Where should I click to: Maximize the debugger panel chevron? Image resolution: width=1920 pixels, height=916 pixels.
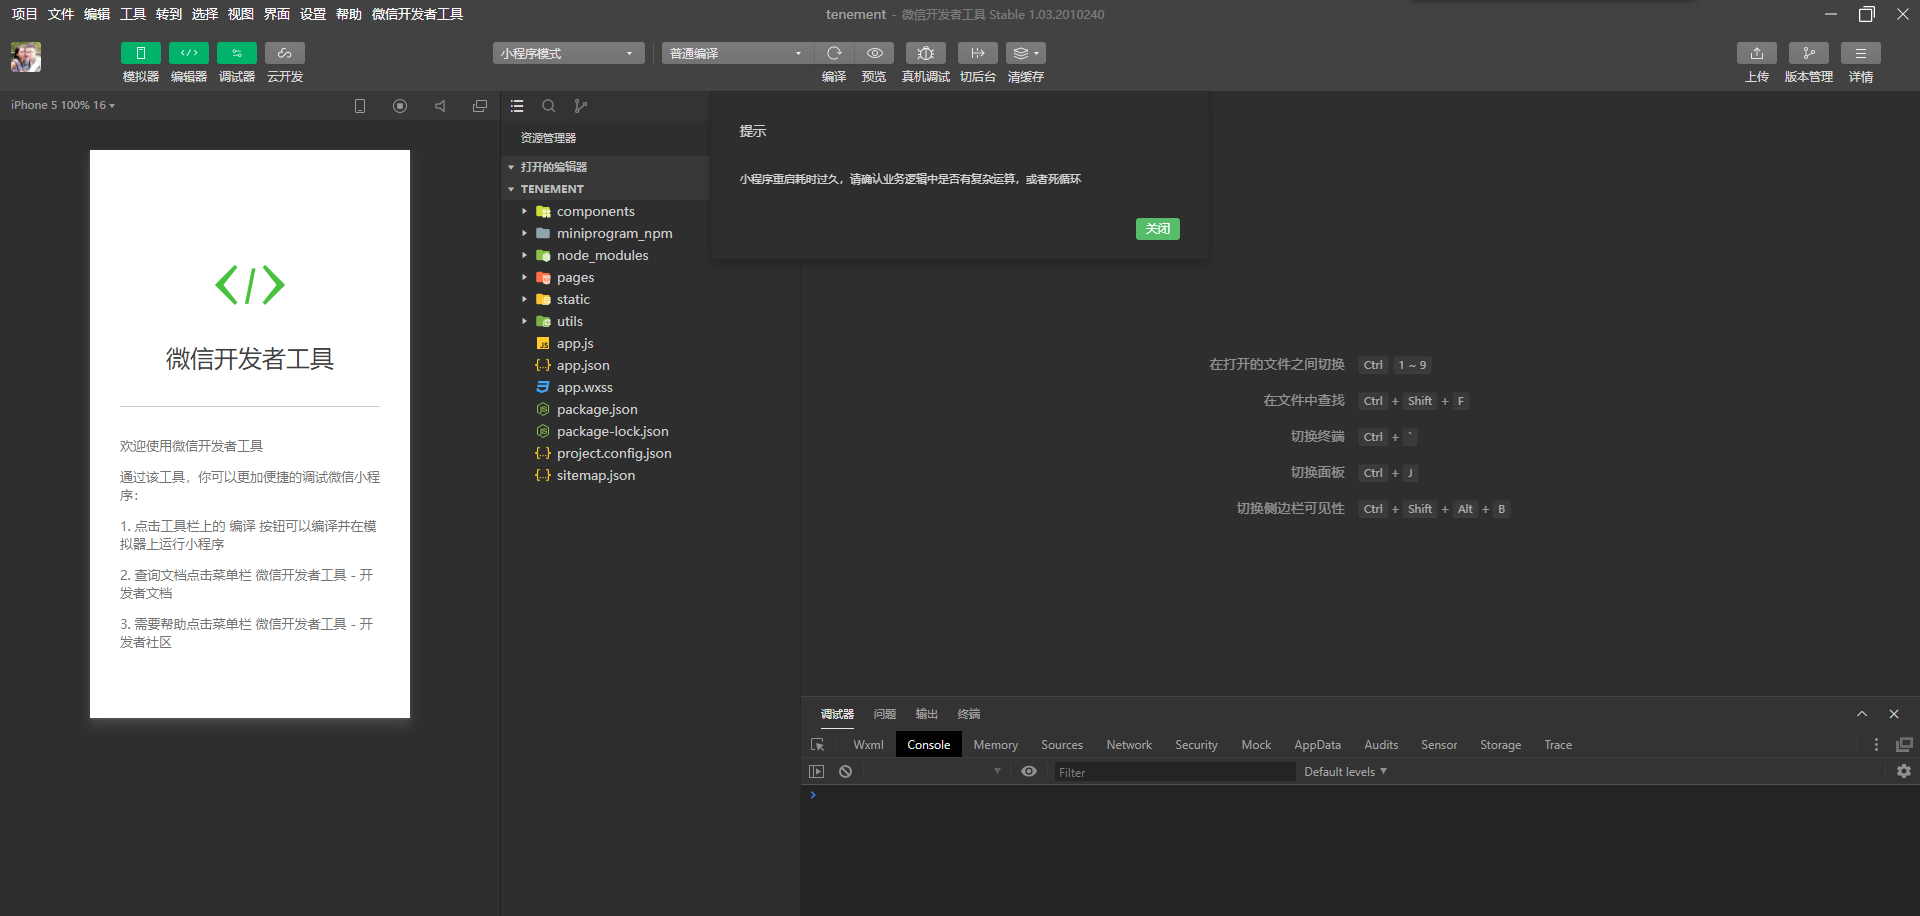click(x=1862, y=714)
